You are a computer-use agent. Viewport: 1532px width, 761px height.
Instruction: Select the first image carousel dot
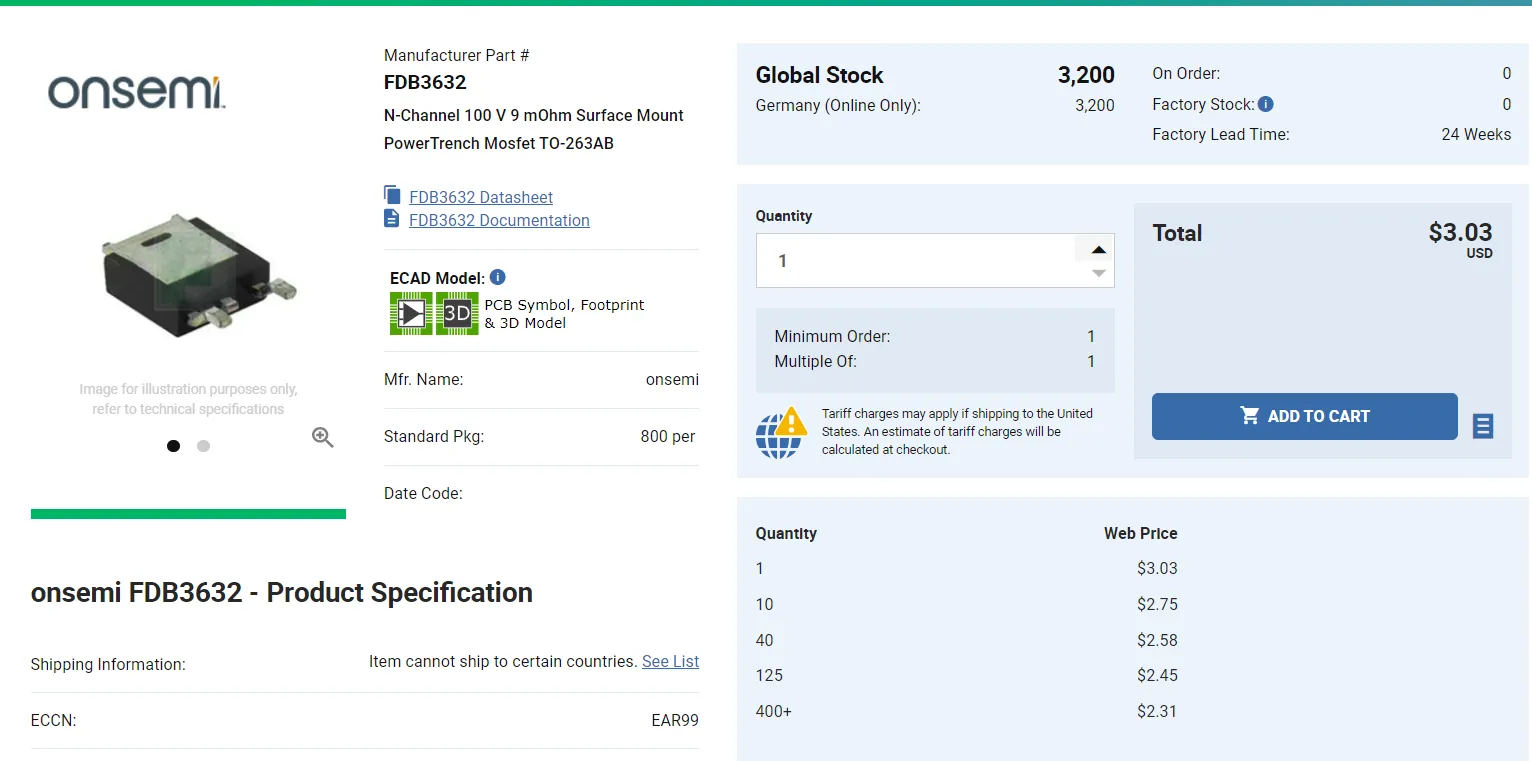174,446
